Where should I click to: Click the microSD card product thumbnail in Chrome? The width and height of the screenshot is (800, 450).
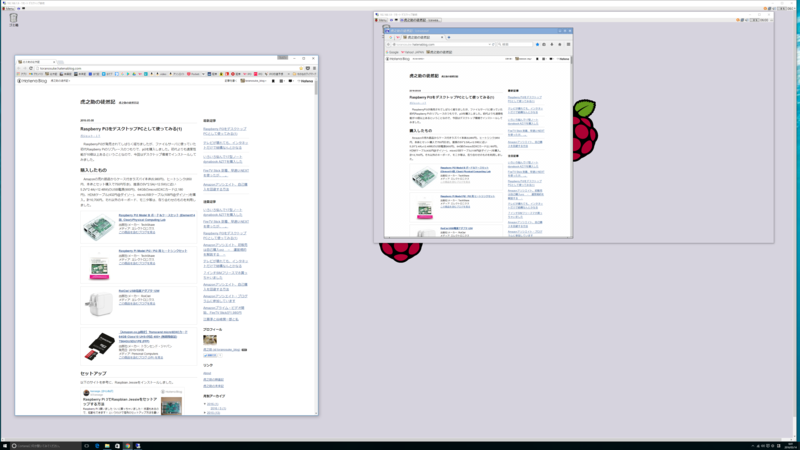coord(99,346)
